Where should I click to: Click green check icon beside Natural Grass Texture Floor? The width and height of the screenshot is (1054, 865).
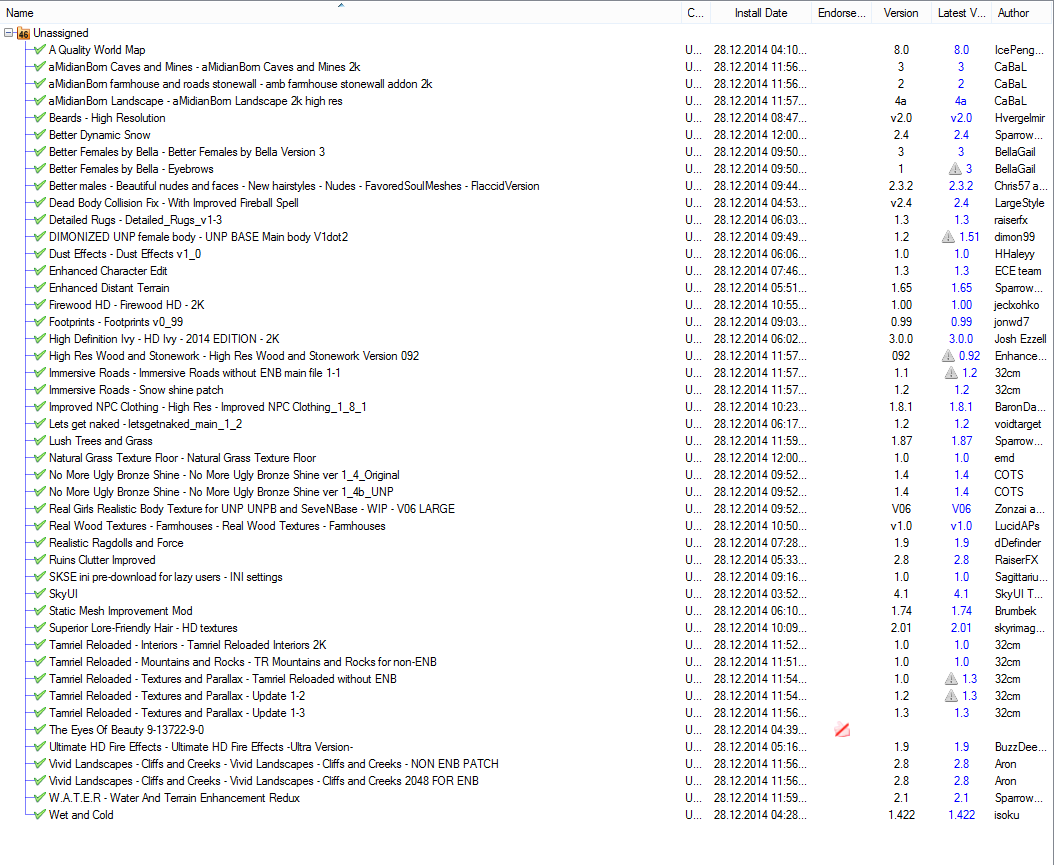[40, 458]
